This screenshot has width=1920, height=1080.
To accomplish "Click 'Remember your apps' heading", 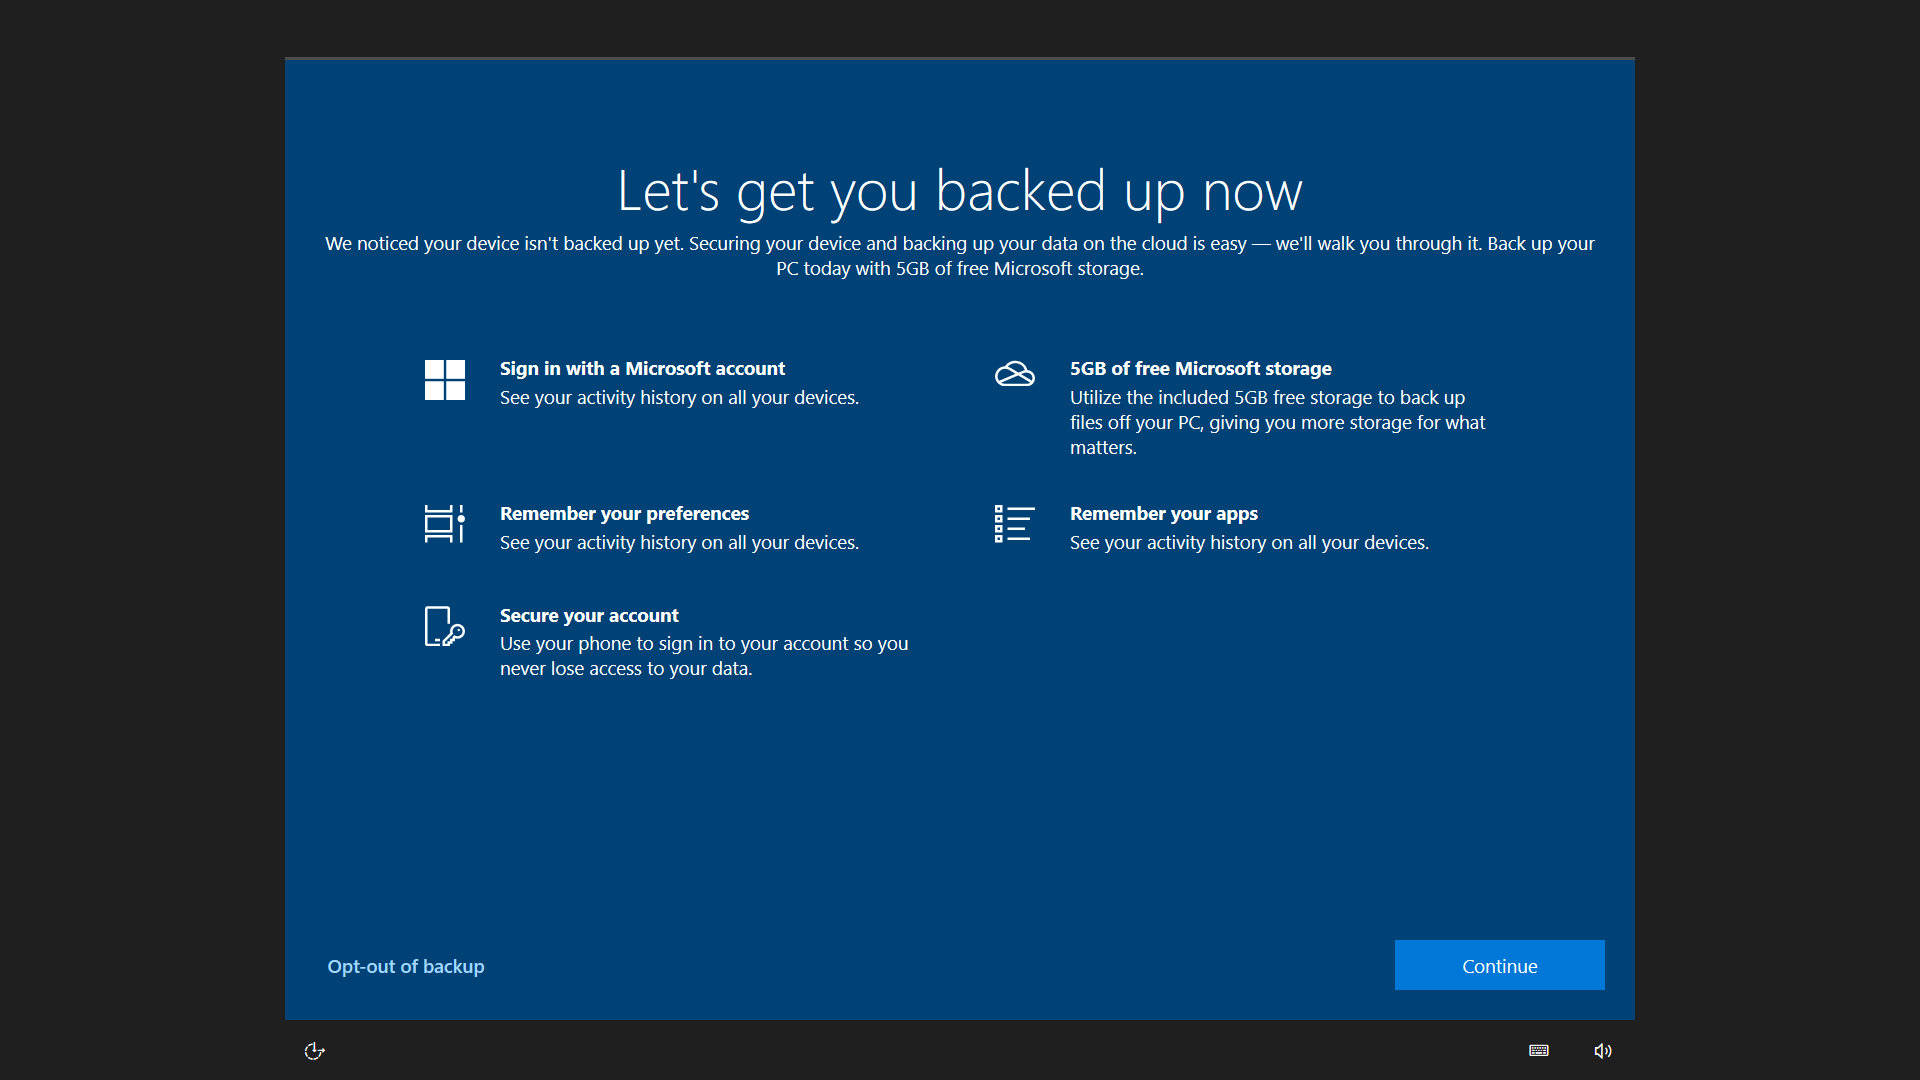I will click(1163, 513).
